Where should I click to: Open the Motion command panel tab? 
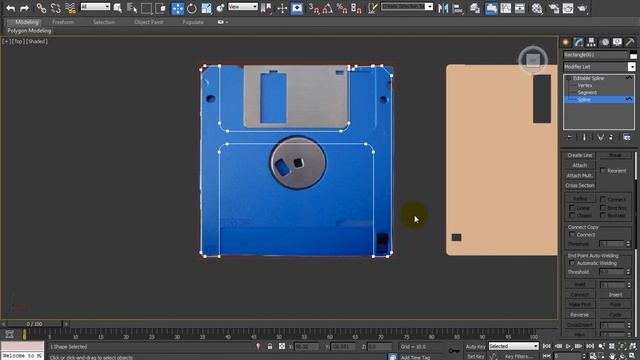(605, 42)
